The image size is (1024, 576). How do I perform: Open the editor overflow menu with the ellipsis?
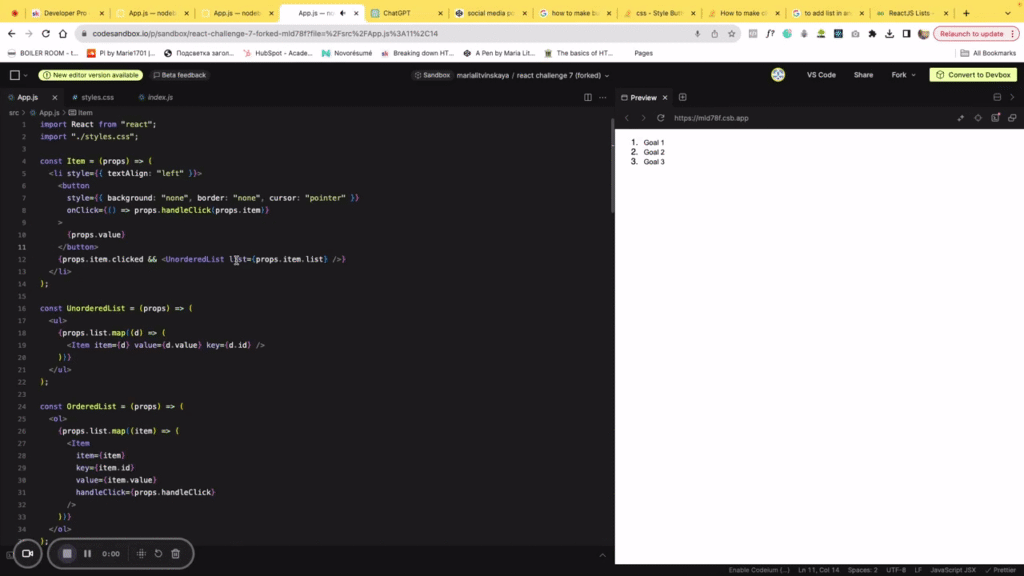[602, 98]
